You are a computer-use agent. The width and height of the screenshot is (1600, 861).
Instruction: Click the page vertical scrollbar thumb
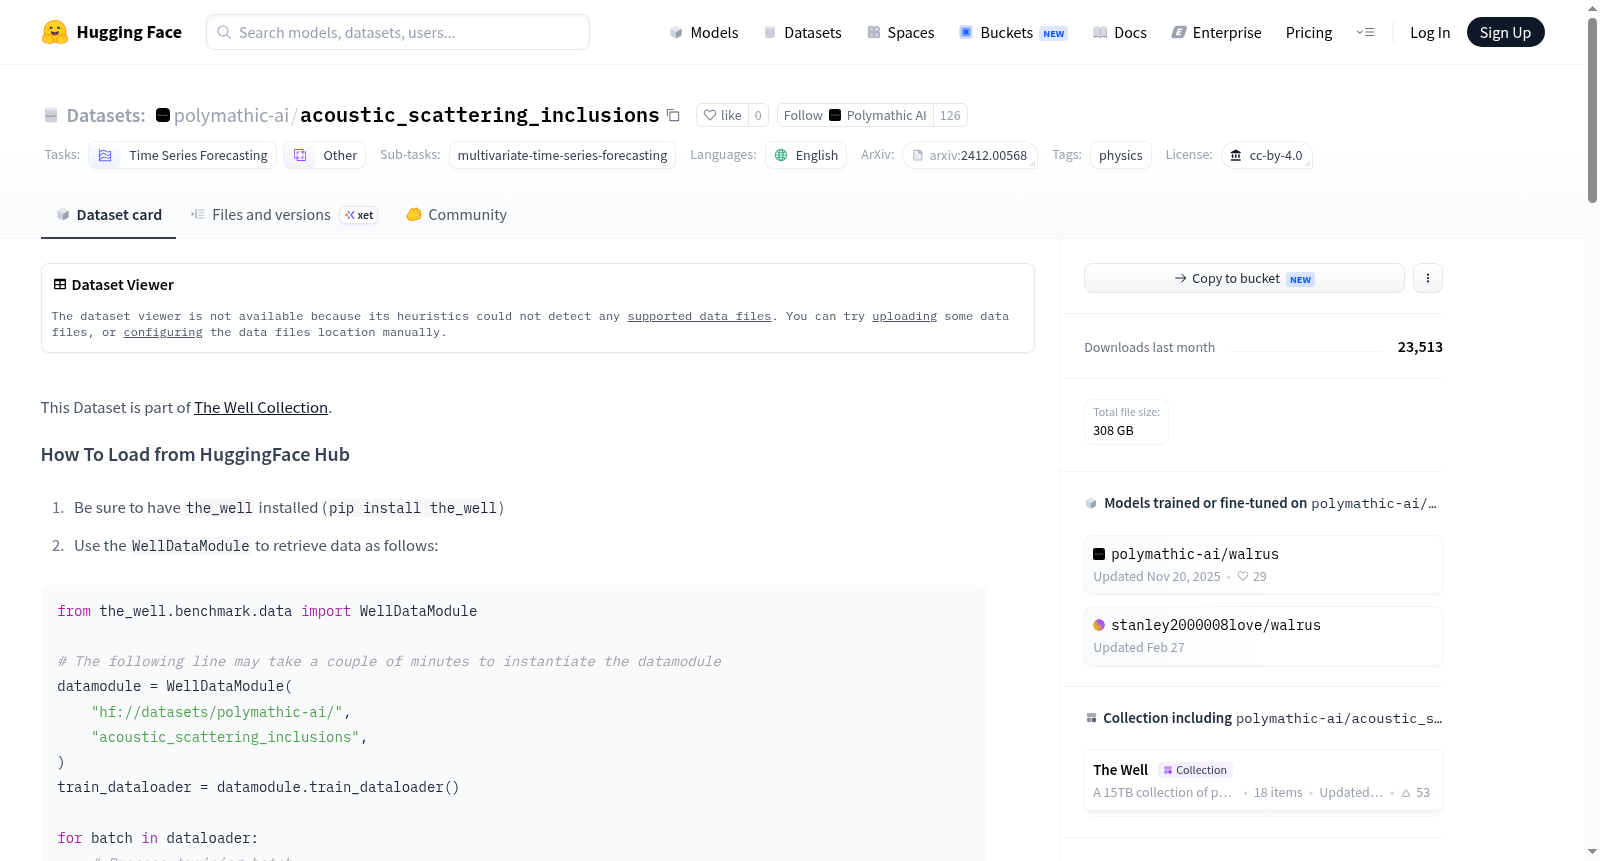click(x=1592, y=110)
